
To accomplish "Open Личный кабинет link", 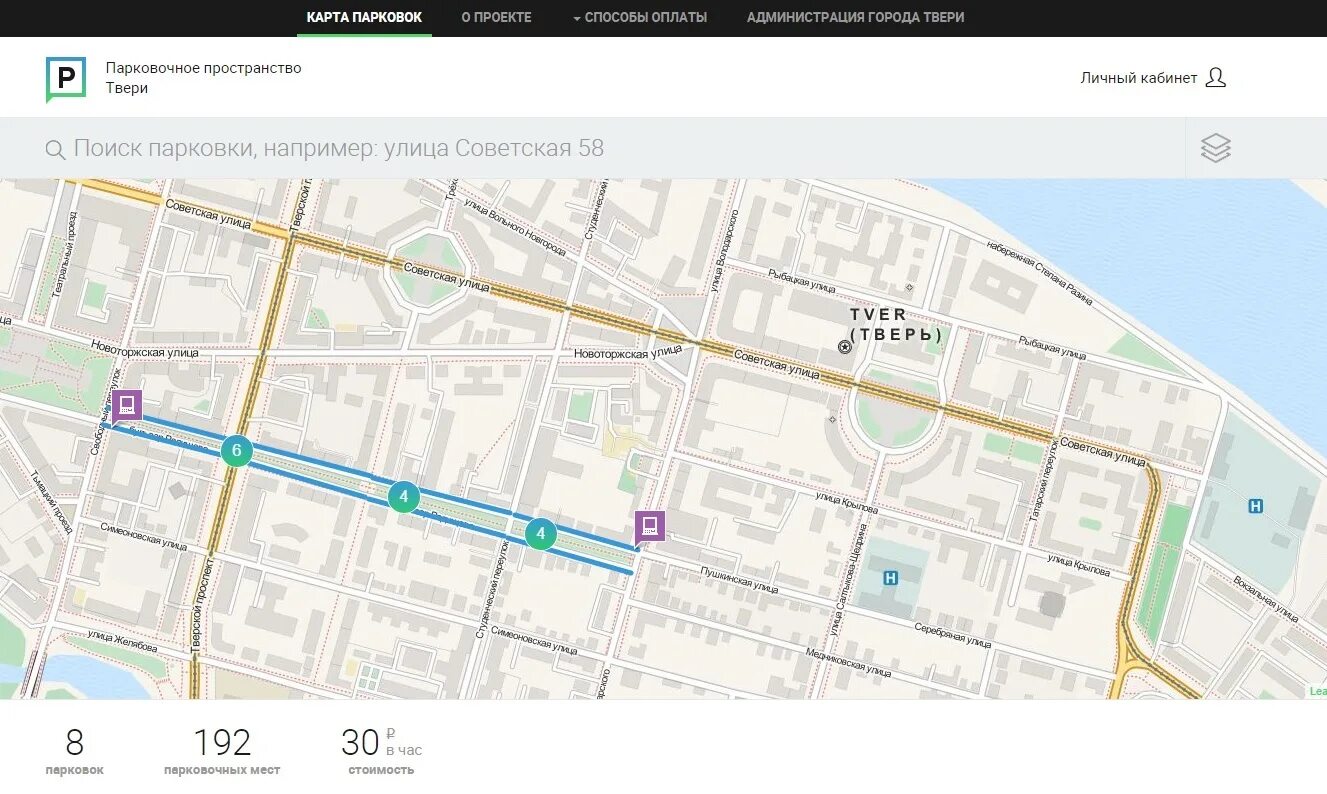I will tap(1138, 78).
